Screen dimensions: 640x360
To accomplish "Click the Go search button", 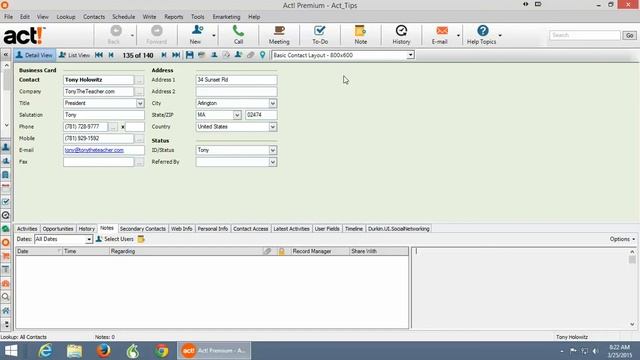I will (x=629, y=36).
